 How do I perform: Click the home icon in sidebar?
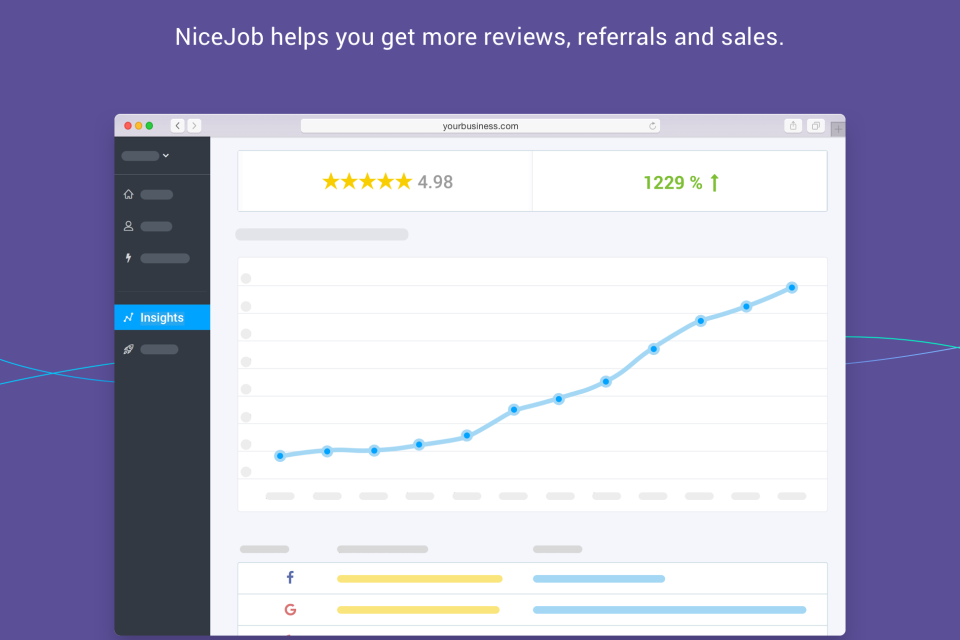(x=128, y=195)
